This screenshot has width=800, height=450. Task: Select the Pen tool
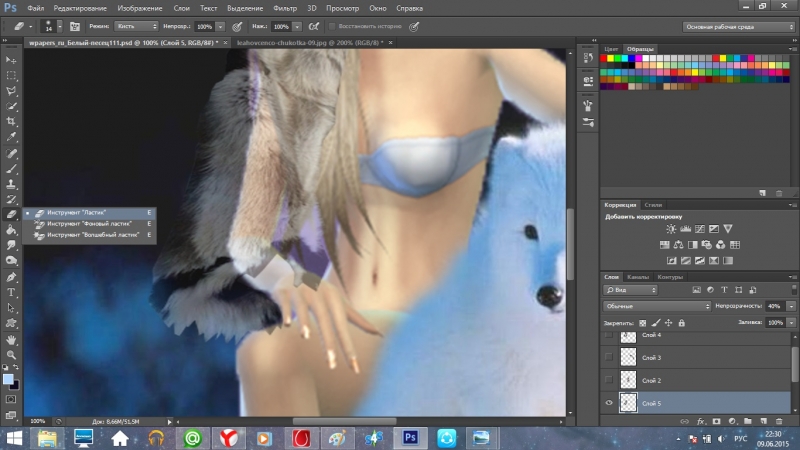coord(11,277)
